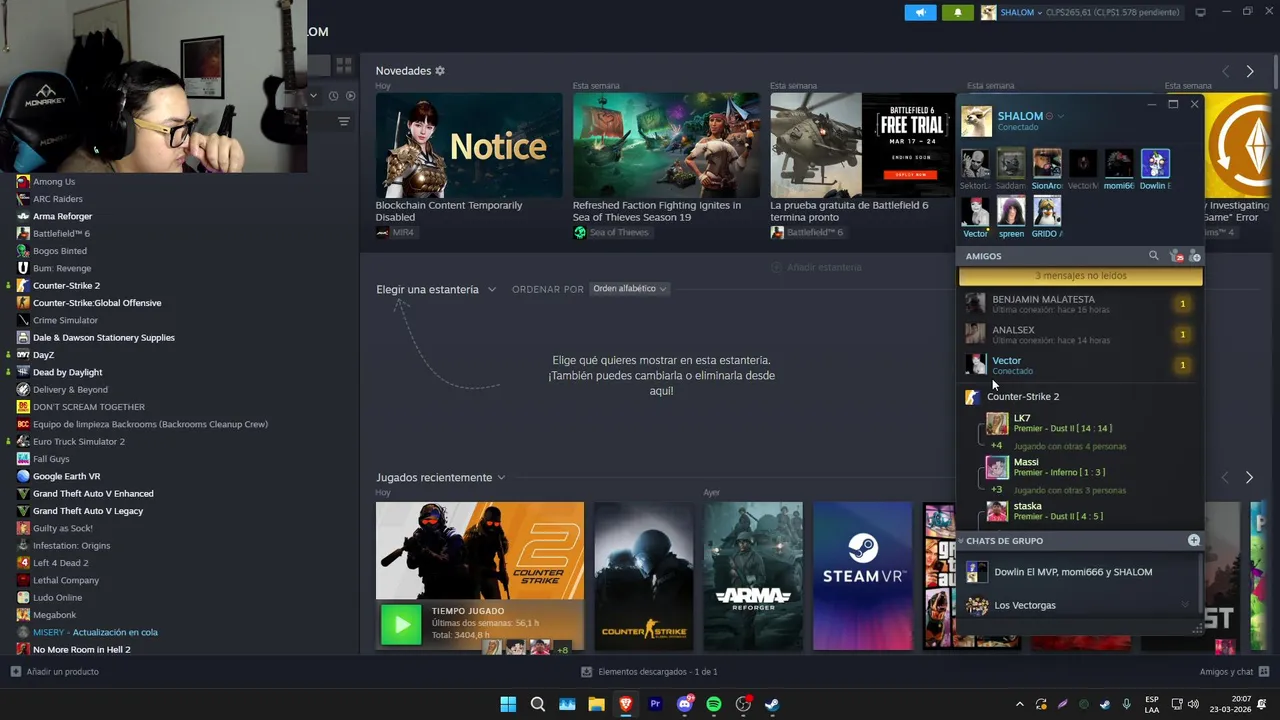
Task: Click the downloads icon in bottom bar
Action: [587, 672]
